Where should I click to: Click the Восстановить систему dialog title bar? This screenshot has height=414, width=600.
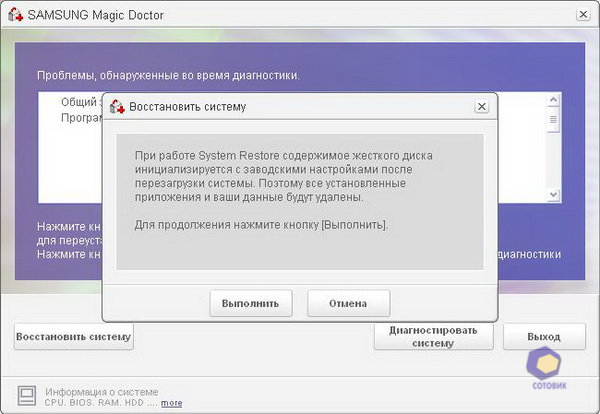(x=300, y=105)
